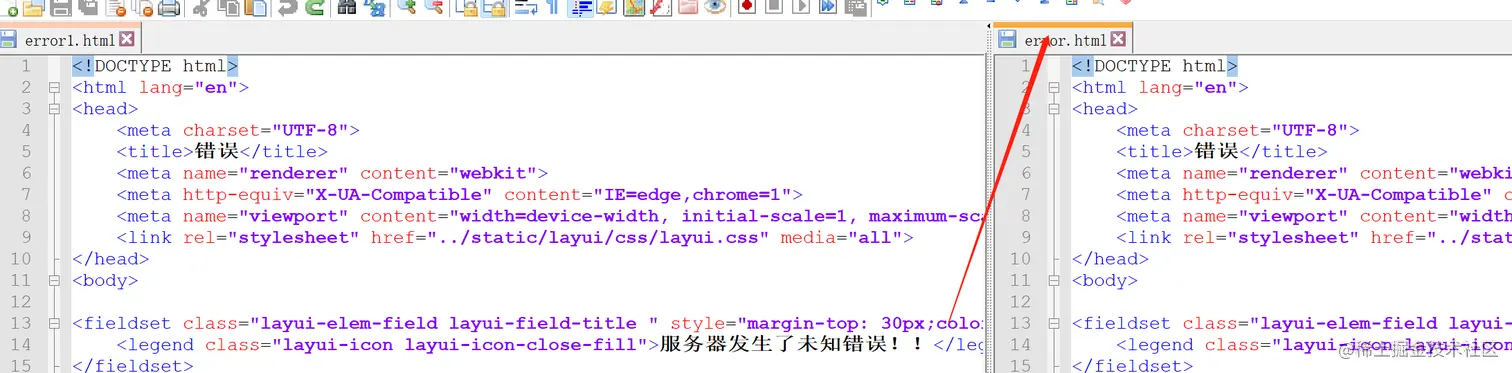The image size is (1512, 373).
Task: Collapse the html fold on line 2 in error.html
Action: click(1053, 87)
